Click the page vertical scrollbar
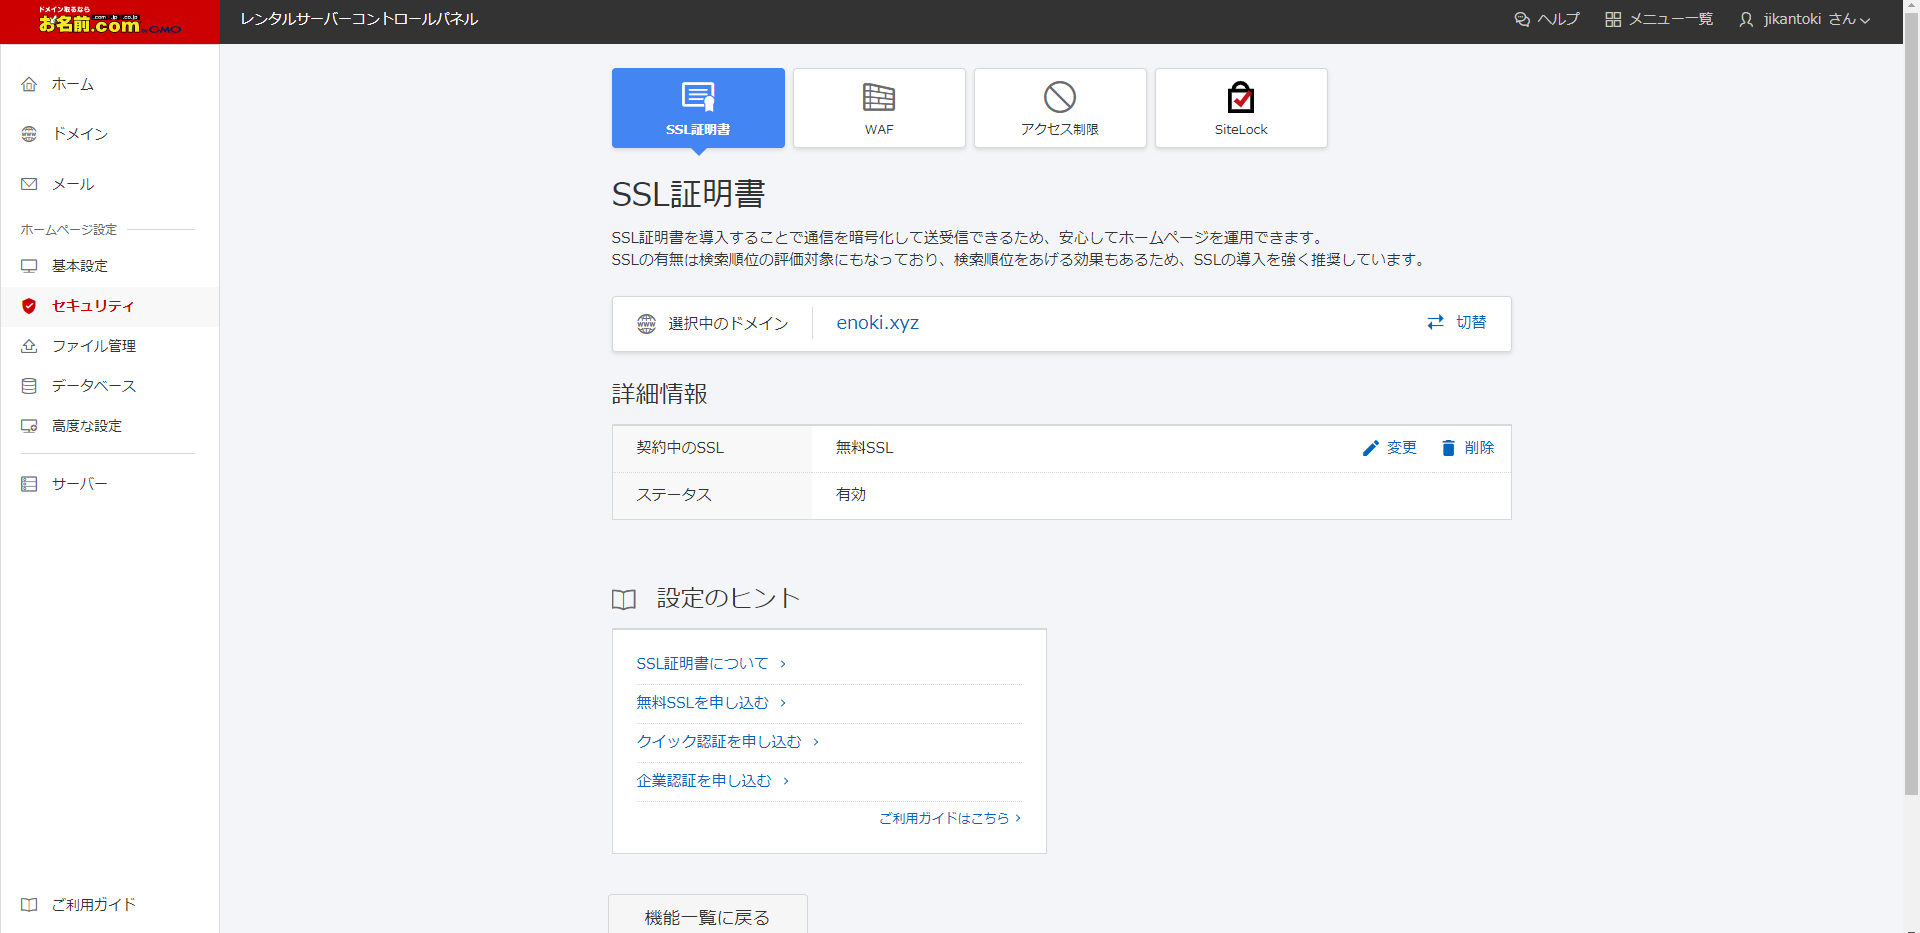The width and height of the screenshot is (1920, 933). 1911,400
